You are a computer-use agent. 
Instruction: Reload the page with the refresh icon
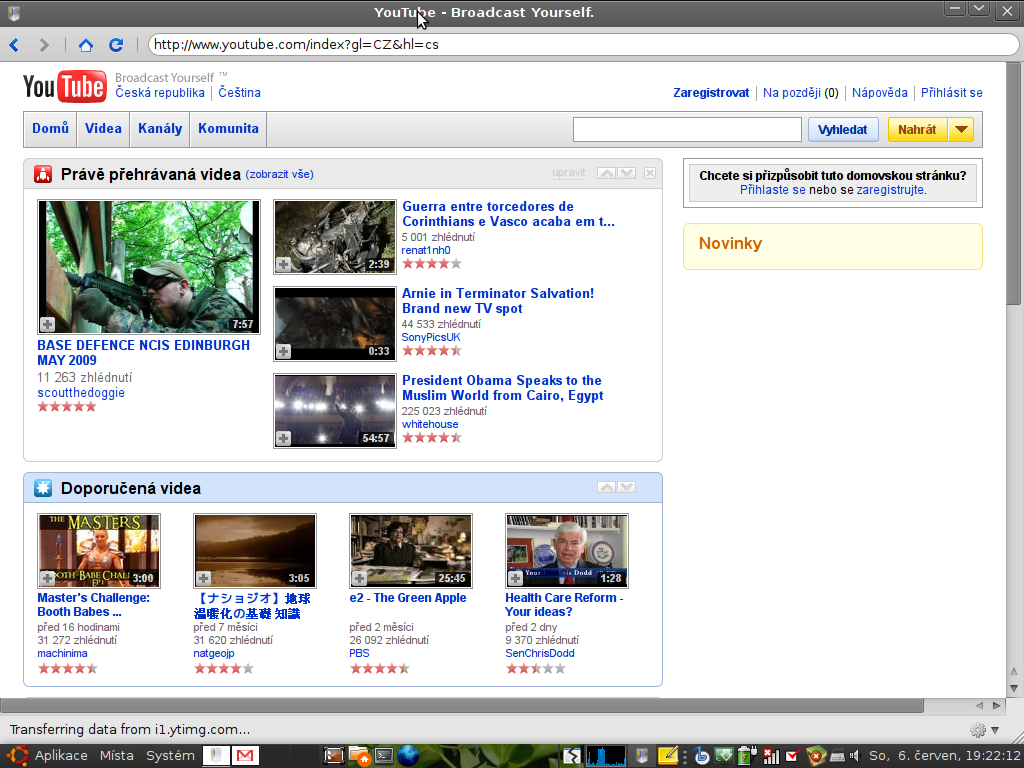coord(116,44)
